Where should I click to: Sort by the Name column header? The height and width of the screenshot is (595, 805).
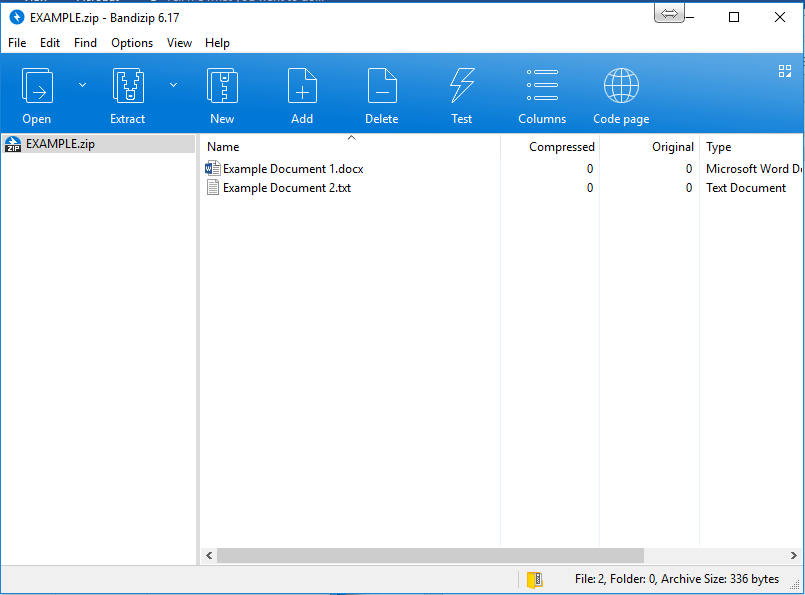click(x=350, y=147)
